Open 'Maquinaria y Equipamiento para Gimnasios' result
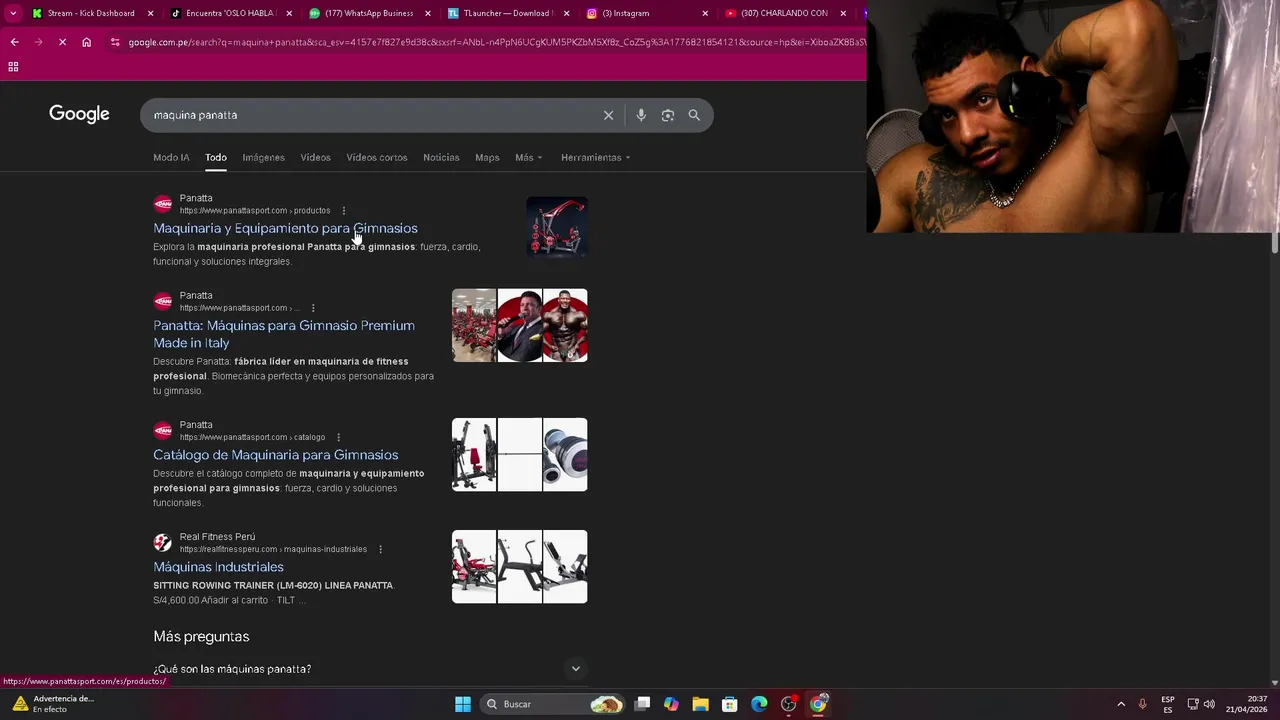 [285, 228]
